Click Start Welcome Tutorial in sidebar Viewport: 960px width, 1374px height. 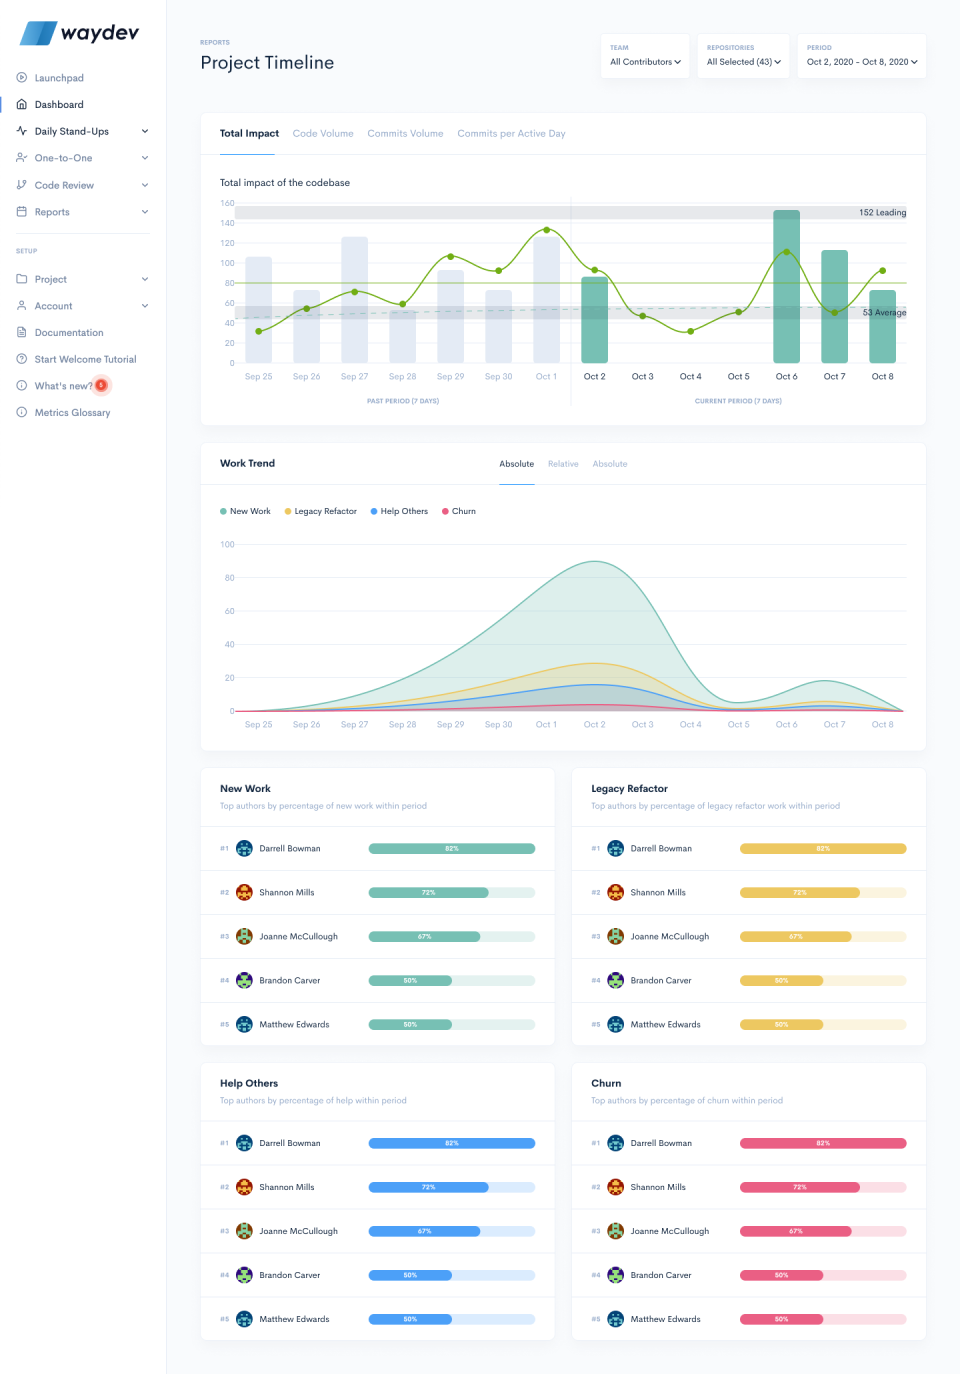[84, 358]
